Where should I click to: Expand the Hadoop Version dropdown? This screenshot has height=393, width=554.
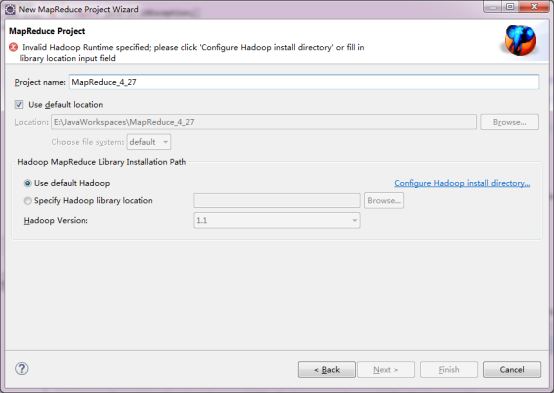click(277, 221)
